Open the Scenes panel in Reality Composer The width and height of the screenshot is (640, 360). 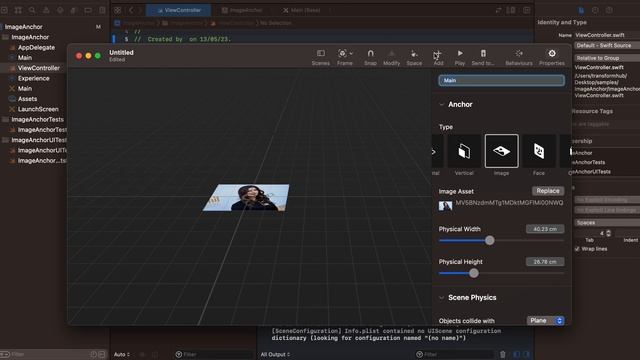321,58
